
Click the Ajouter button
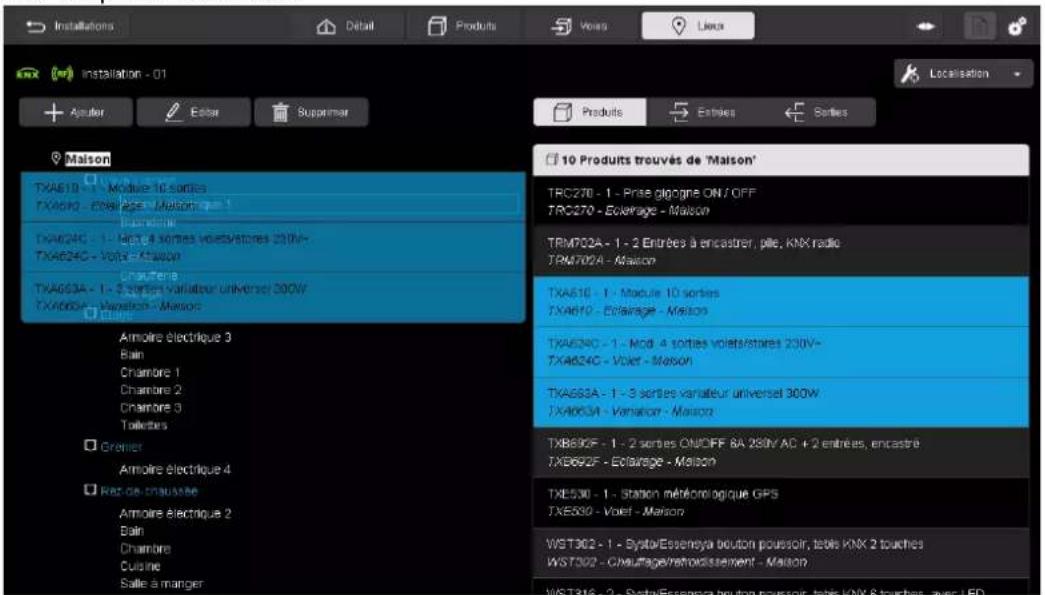[x=75, y=113]
